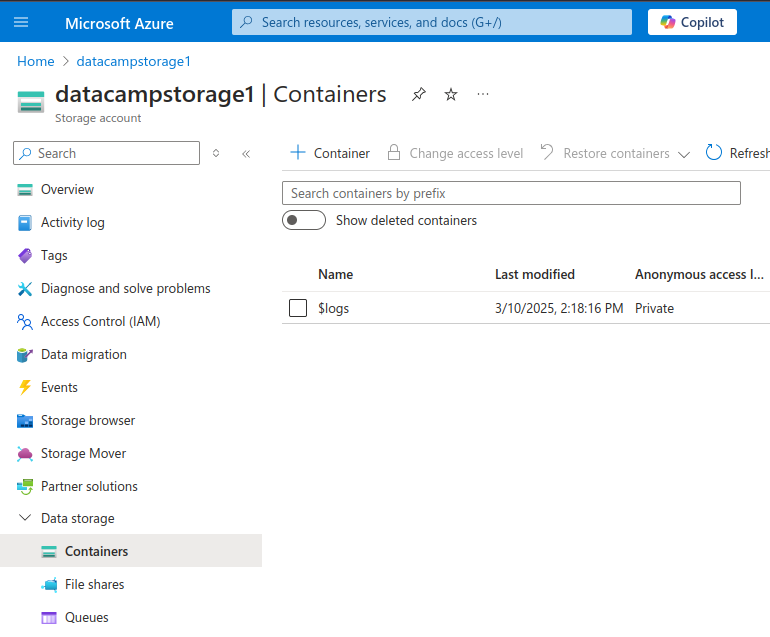Click the Queues icon
770x637 pixels.
click(49, 618)
